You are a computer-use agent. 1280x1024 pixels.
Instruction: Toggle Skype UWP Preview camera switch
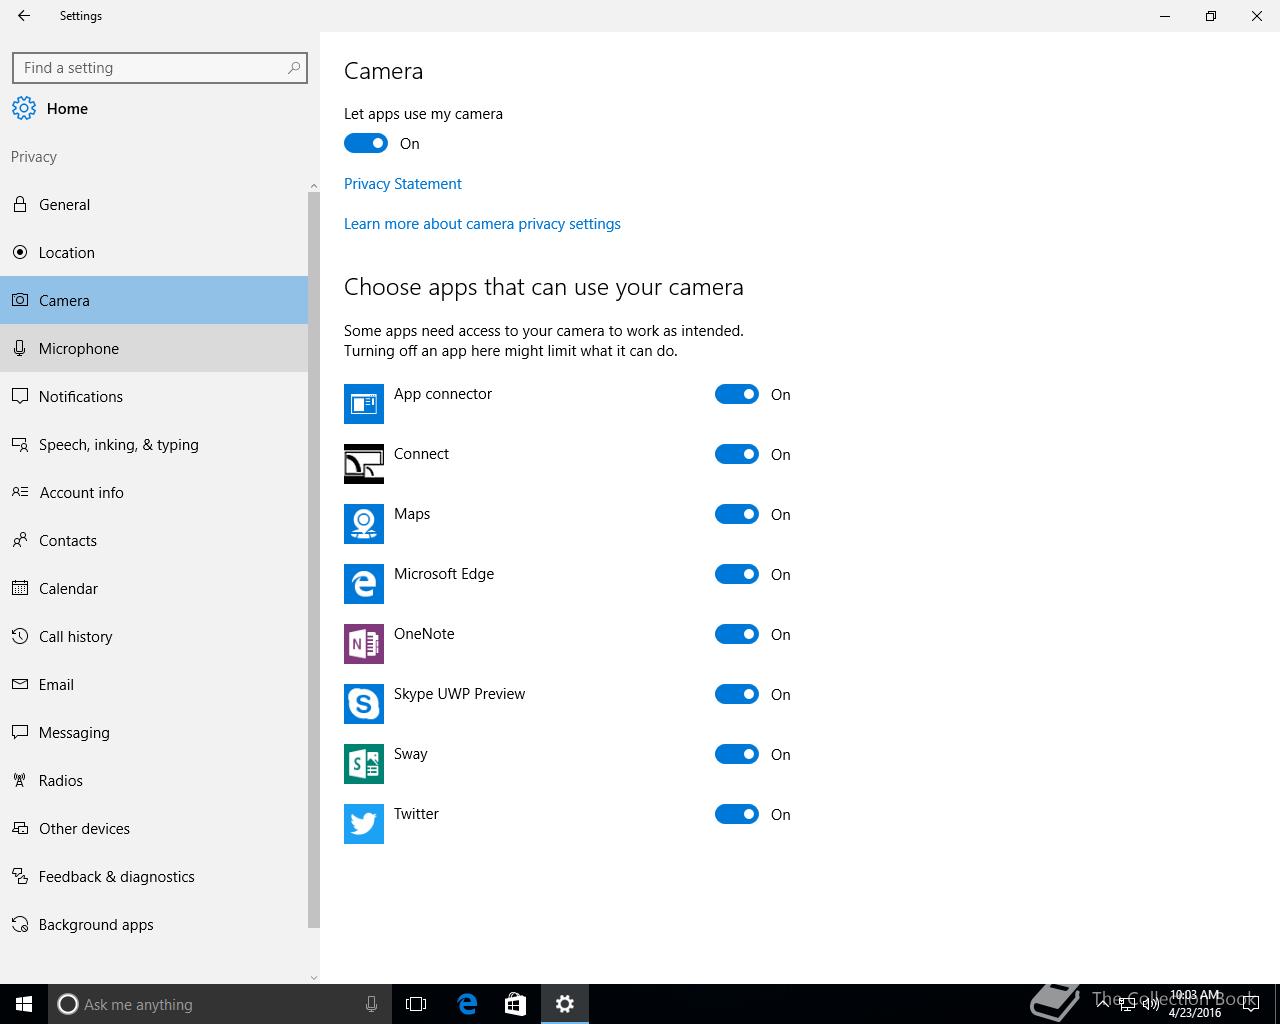point(737,694)
